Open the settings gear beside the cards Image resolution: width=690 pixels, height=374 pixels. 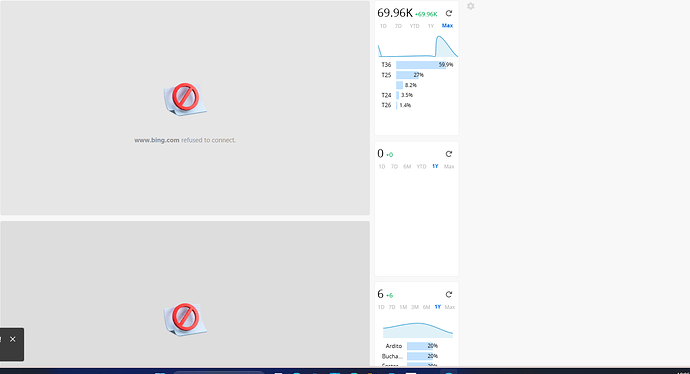coord(470,6)
